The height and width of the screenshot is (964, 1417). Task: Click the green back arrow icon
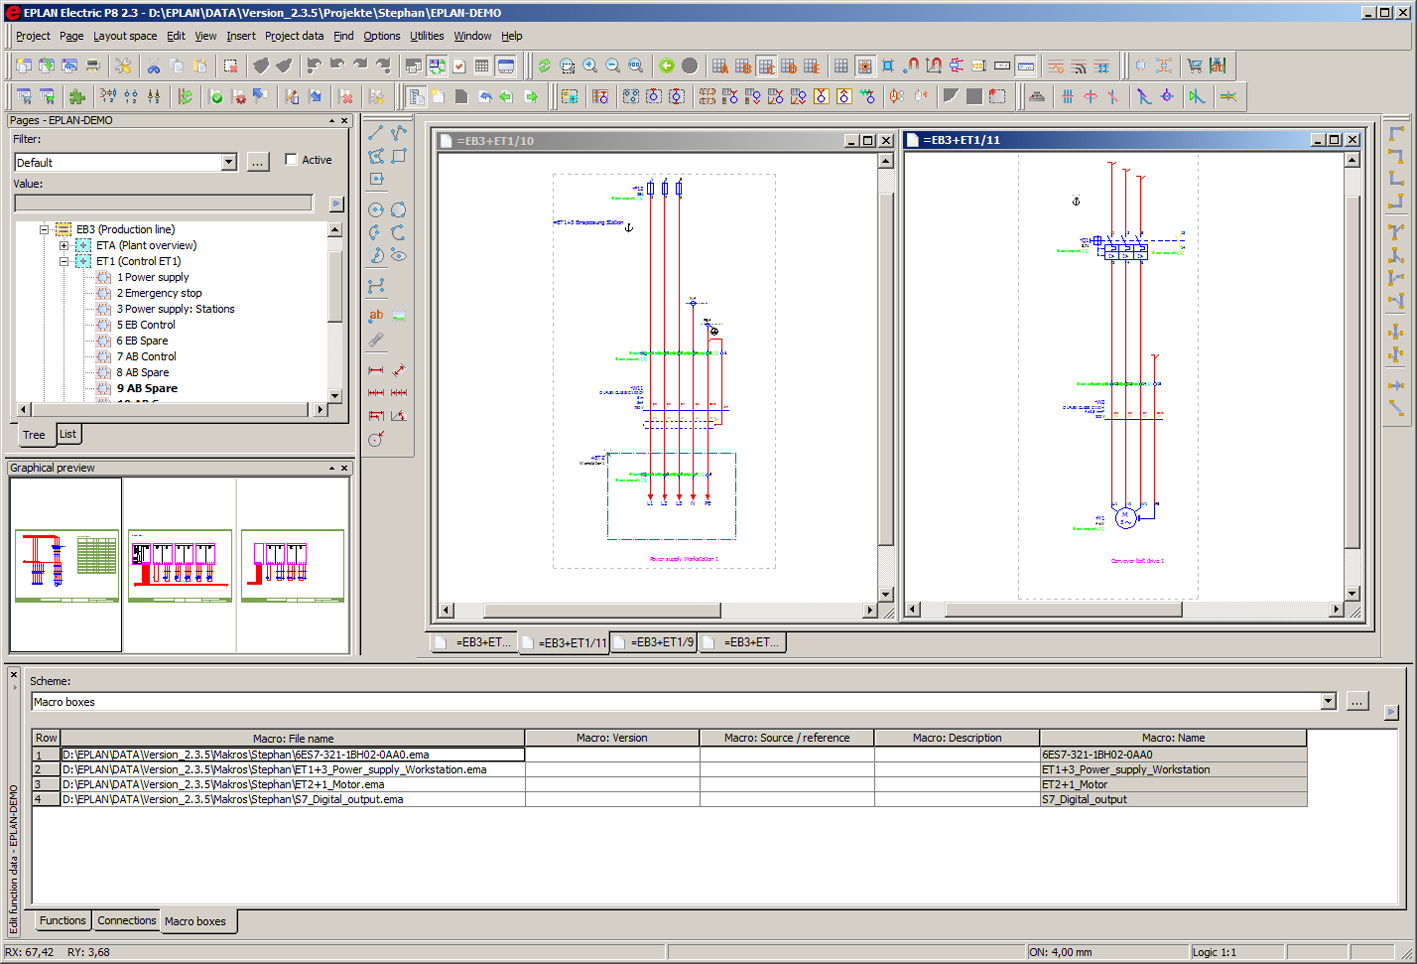pyautogui.click(x=667, y=66)
